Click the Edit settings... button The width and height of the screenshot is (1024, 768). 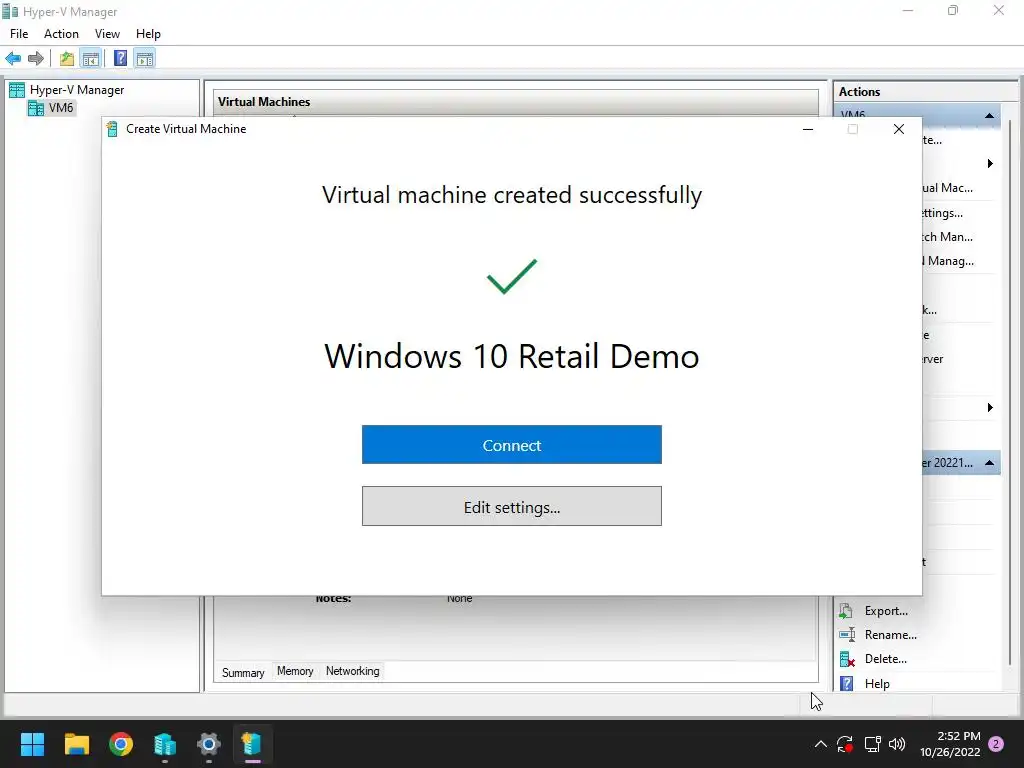pos(511,506)
